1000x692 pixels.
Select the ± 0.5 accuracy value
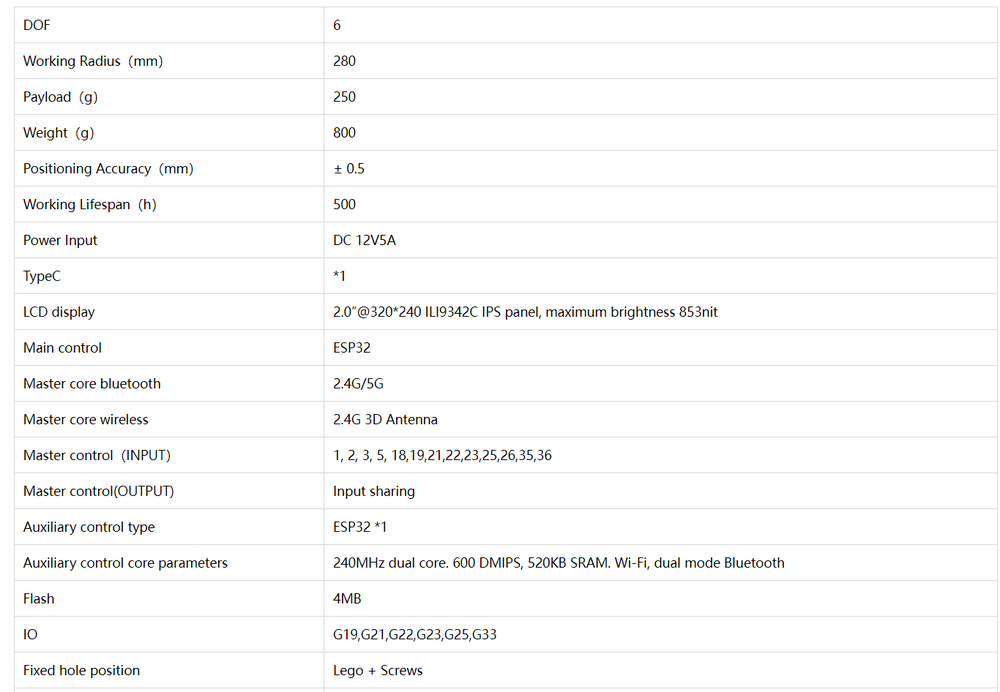tap(349, 169)
